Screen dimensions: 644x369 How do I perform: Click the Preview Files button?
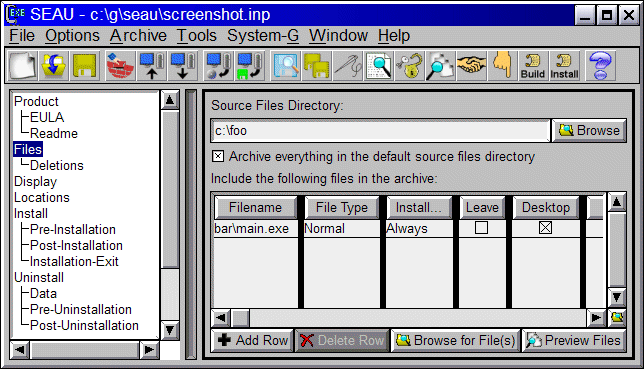(574, 341)
